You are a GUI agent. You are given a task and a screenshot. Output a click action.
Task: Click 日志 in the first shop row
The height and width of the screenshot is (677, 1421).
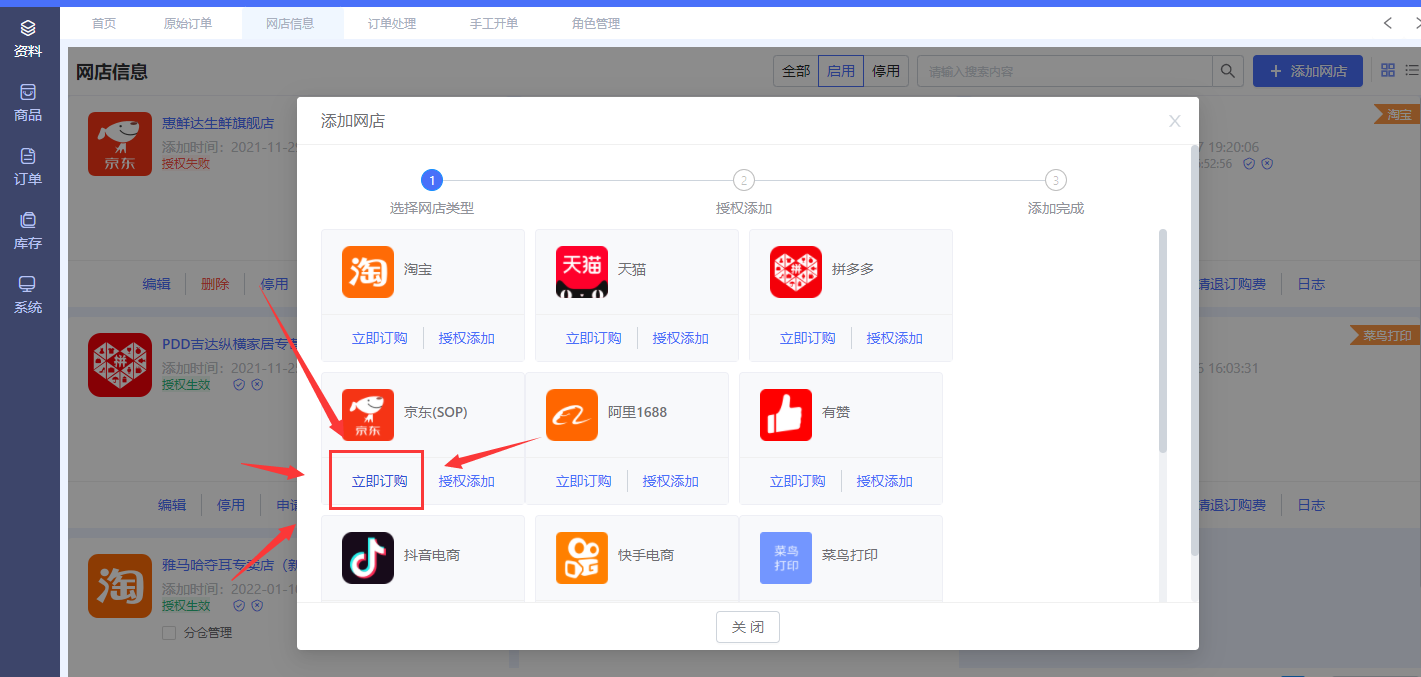1311,284
